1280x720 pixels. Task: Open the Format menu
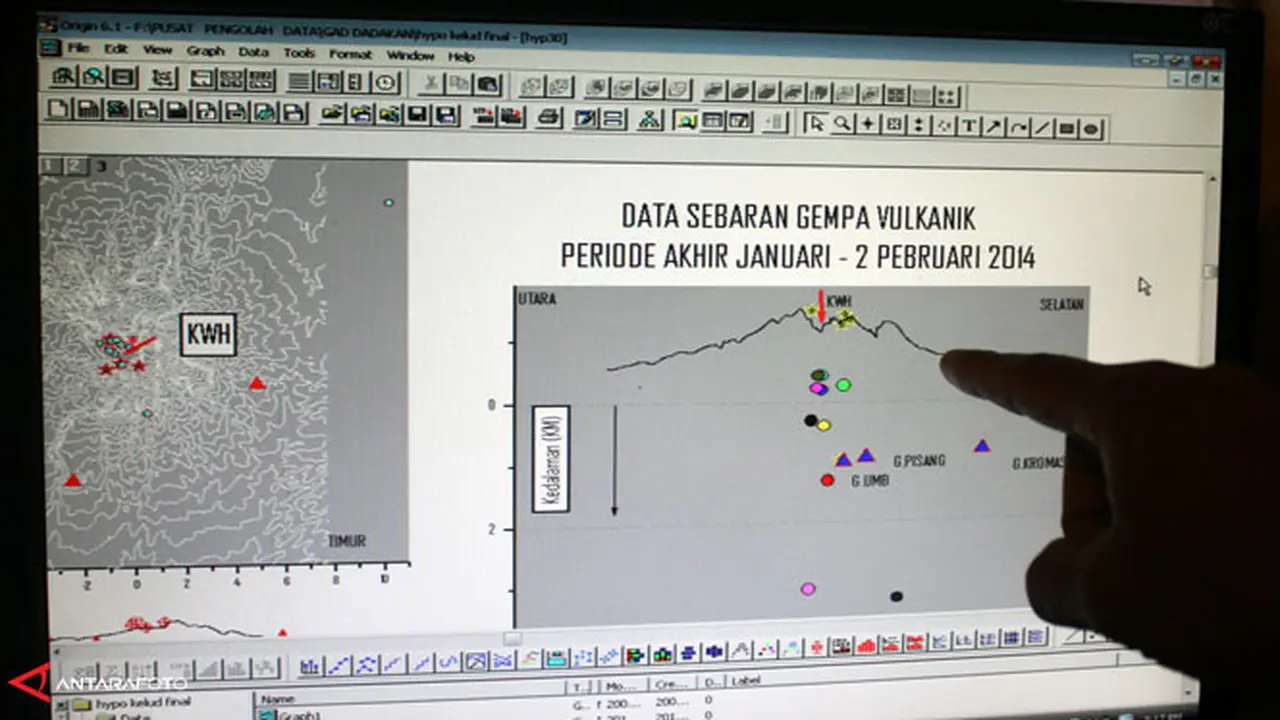pos(350,53)
